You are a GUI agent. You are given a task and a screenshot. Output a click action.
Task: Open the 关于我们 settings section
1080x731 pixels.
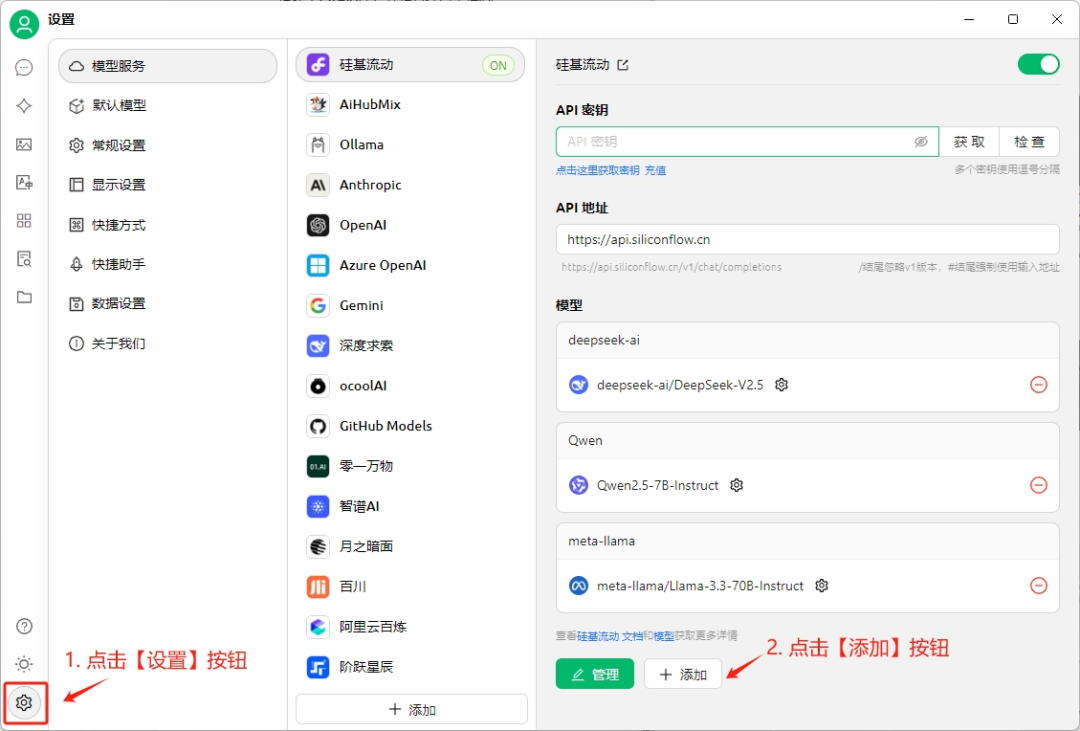[x=168, y=343]
